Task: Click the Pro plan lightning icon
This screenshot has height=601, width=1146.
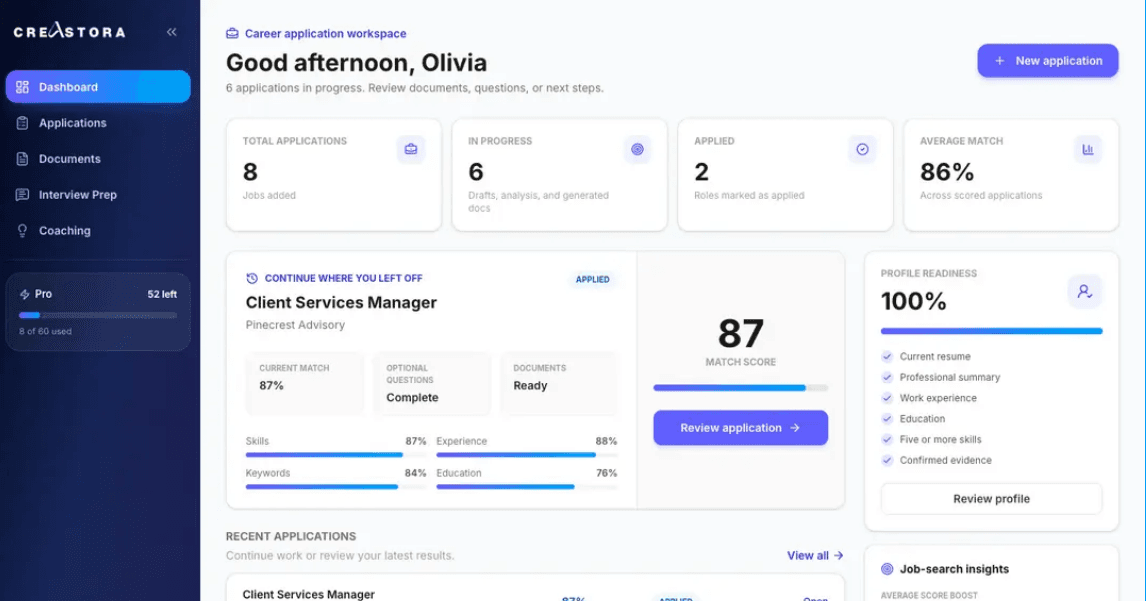Action: click(25, 294)
